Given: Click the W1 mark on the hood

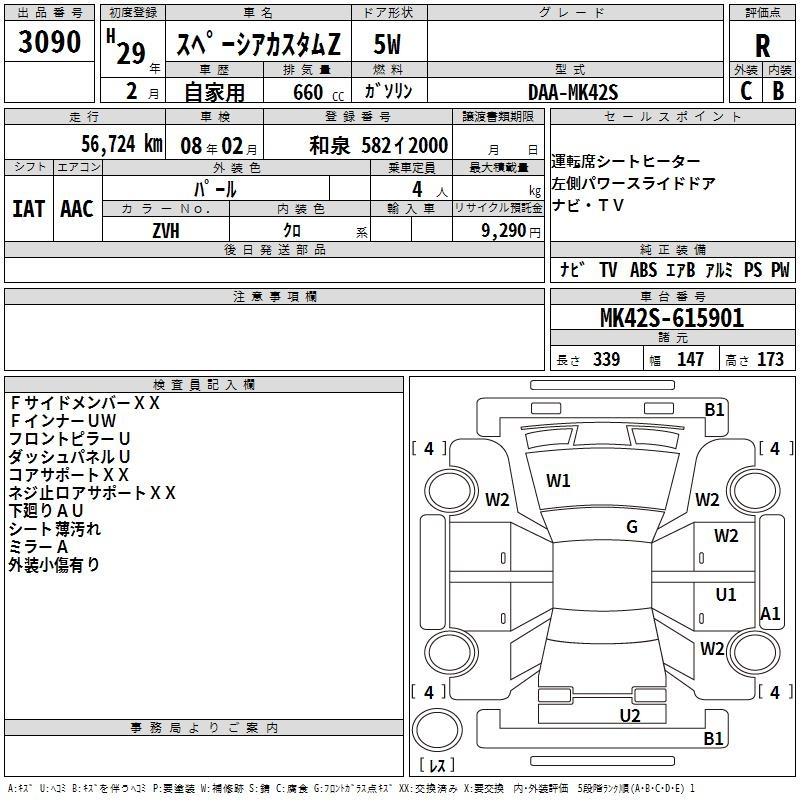Looking at the screenshot, I should coord(558,481).
